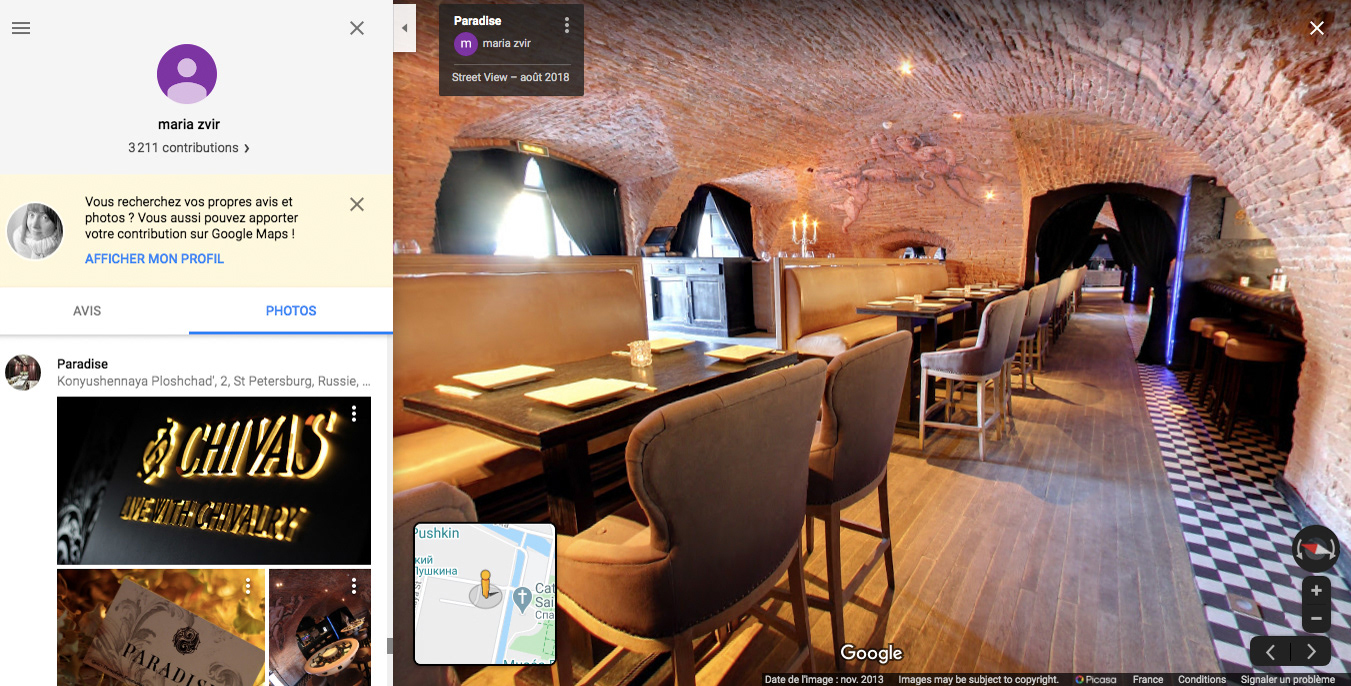
Task: Click the France link in the footer
Action: (1148, 679)
